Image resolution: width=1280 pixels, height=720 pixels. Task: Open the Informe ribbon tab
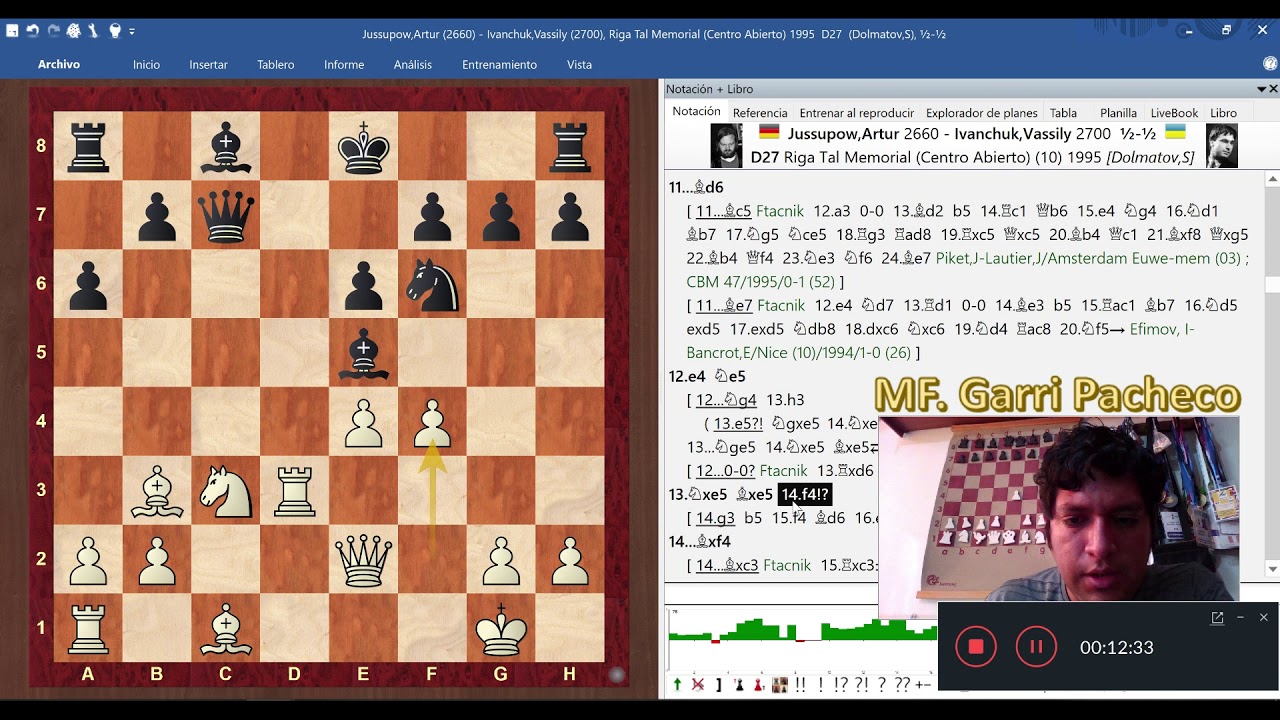coord(344,64)
